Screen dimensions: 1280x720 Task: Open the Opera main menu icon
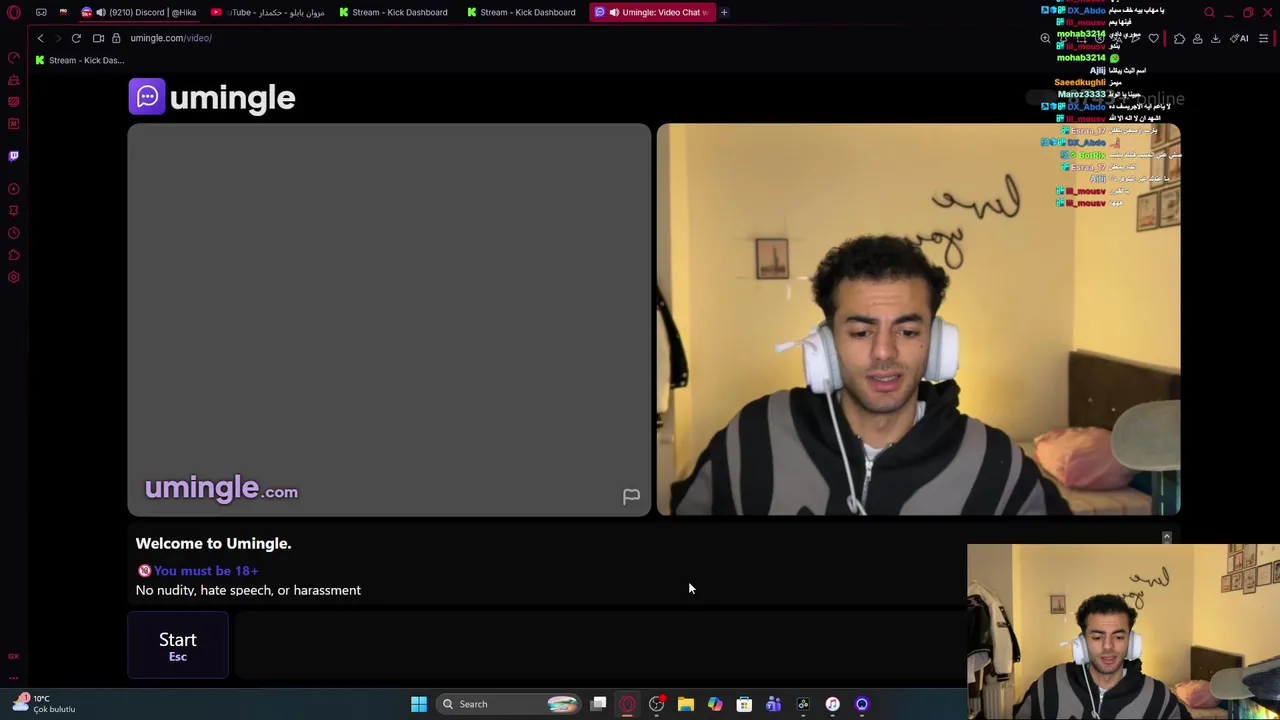point(14,12)
